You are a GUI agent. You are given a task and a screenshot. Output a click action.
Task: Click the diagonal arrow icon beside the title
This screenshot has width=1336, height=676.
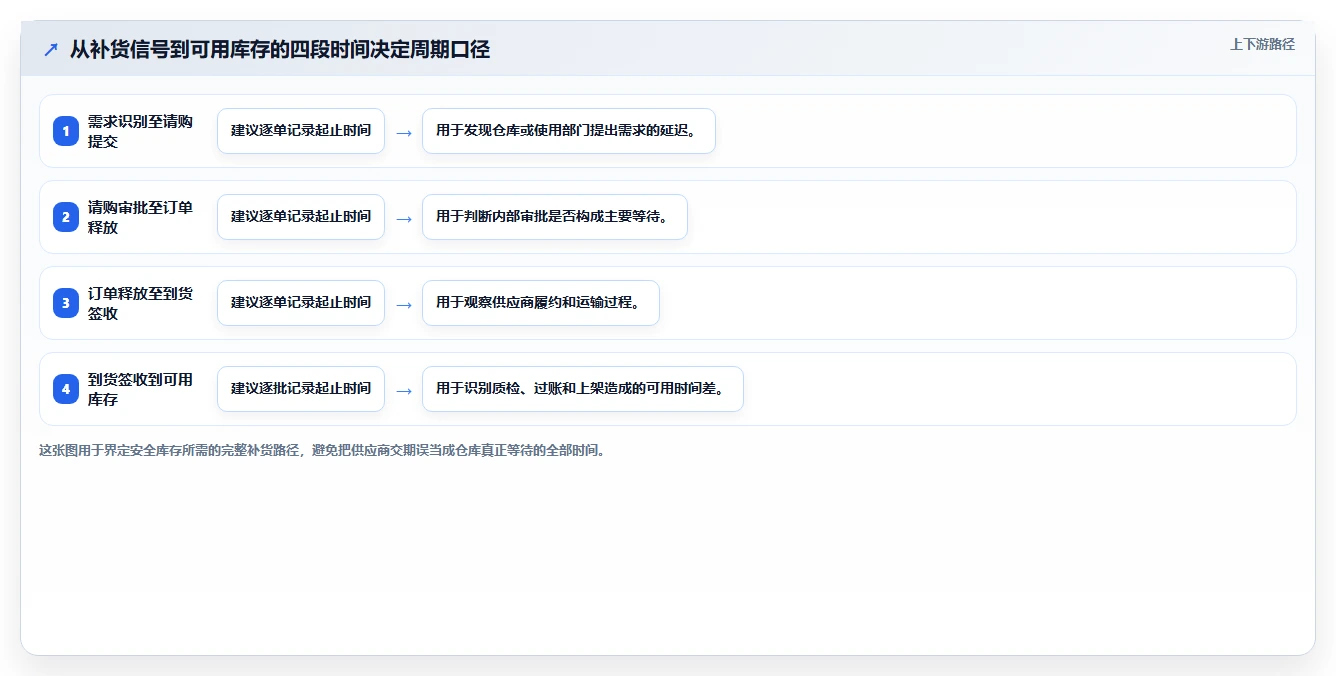(51, 49)
